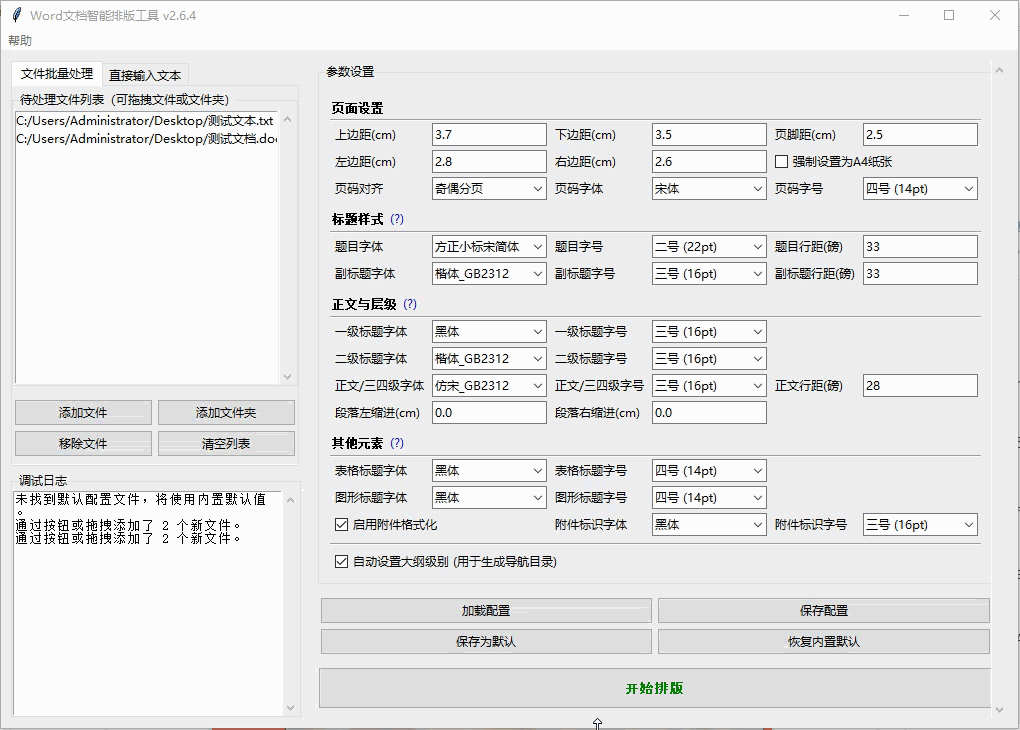The image size is (1020, 730).
Task: Click 右边距 input field
Action: tap(709, 161)
